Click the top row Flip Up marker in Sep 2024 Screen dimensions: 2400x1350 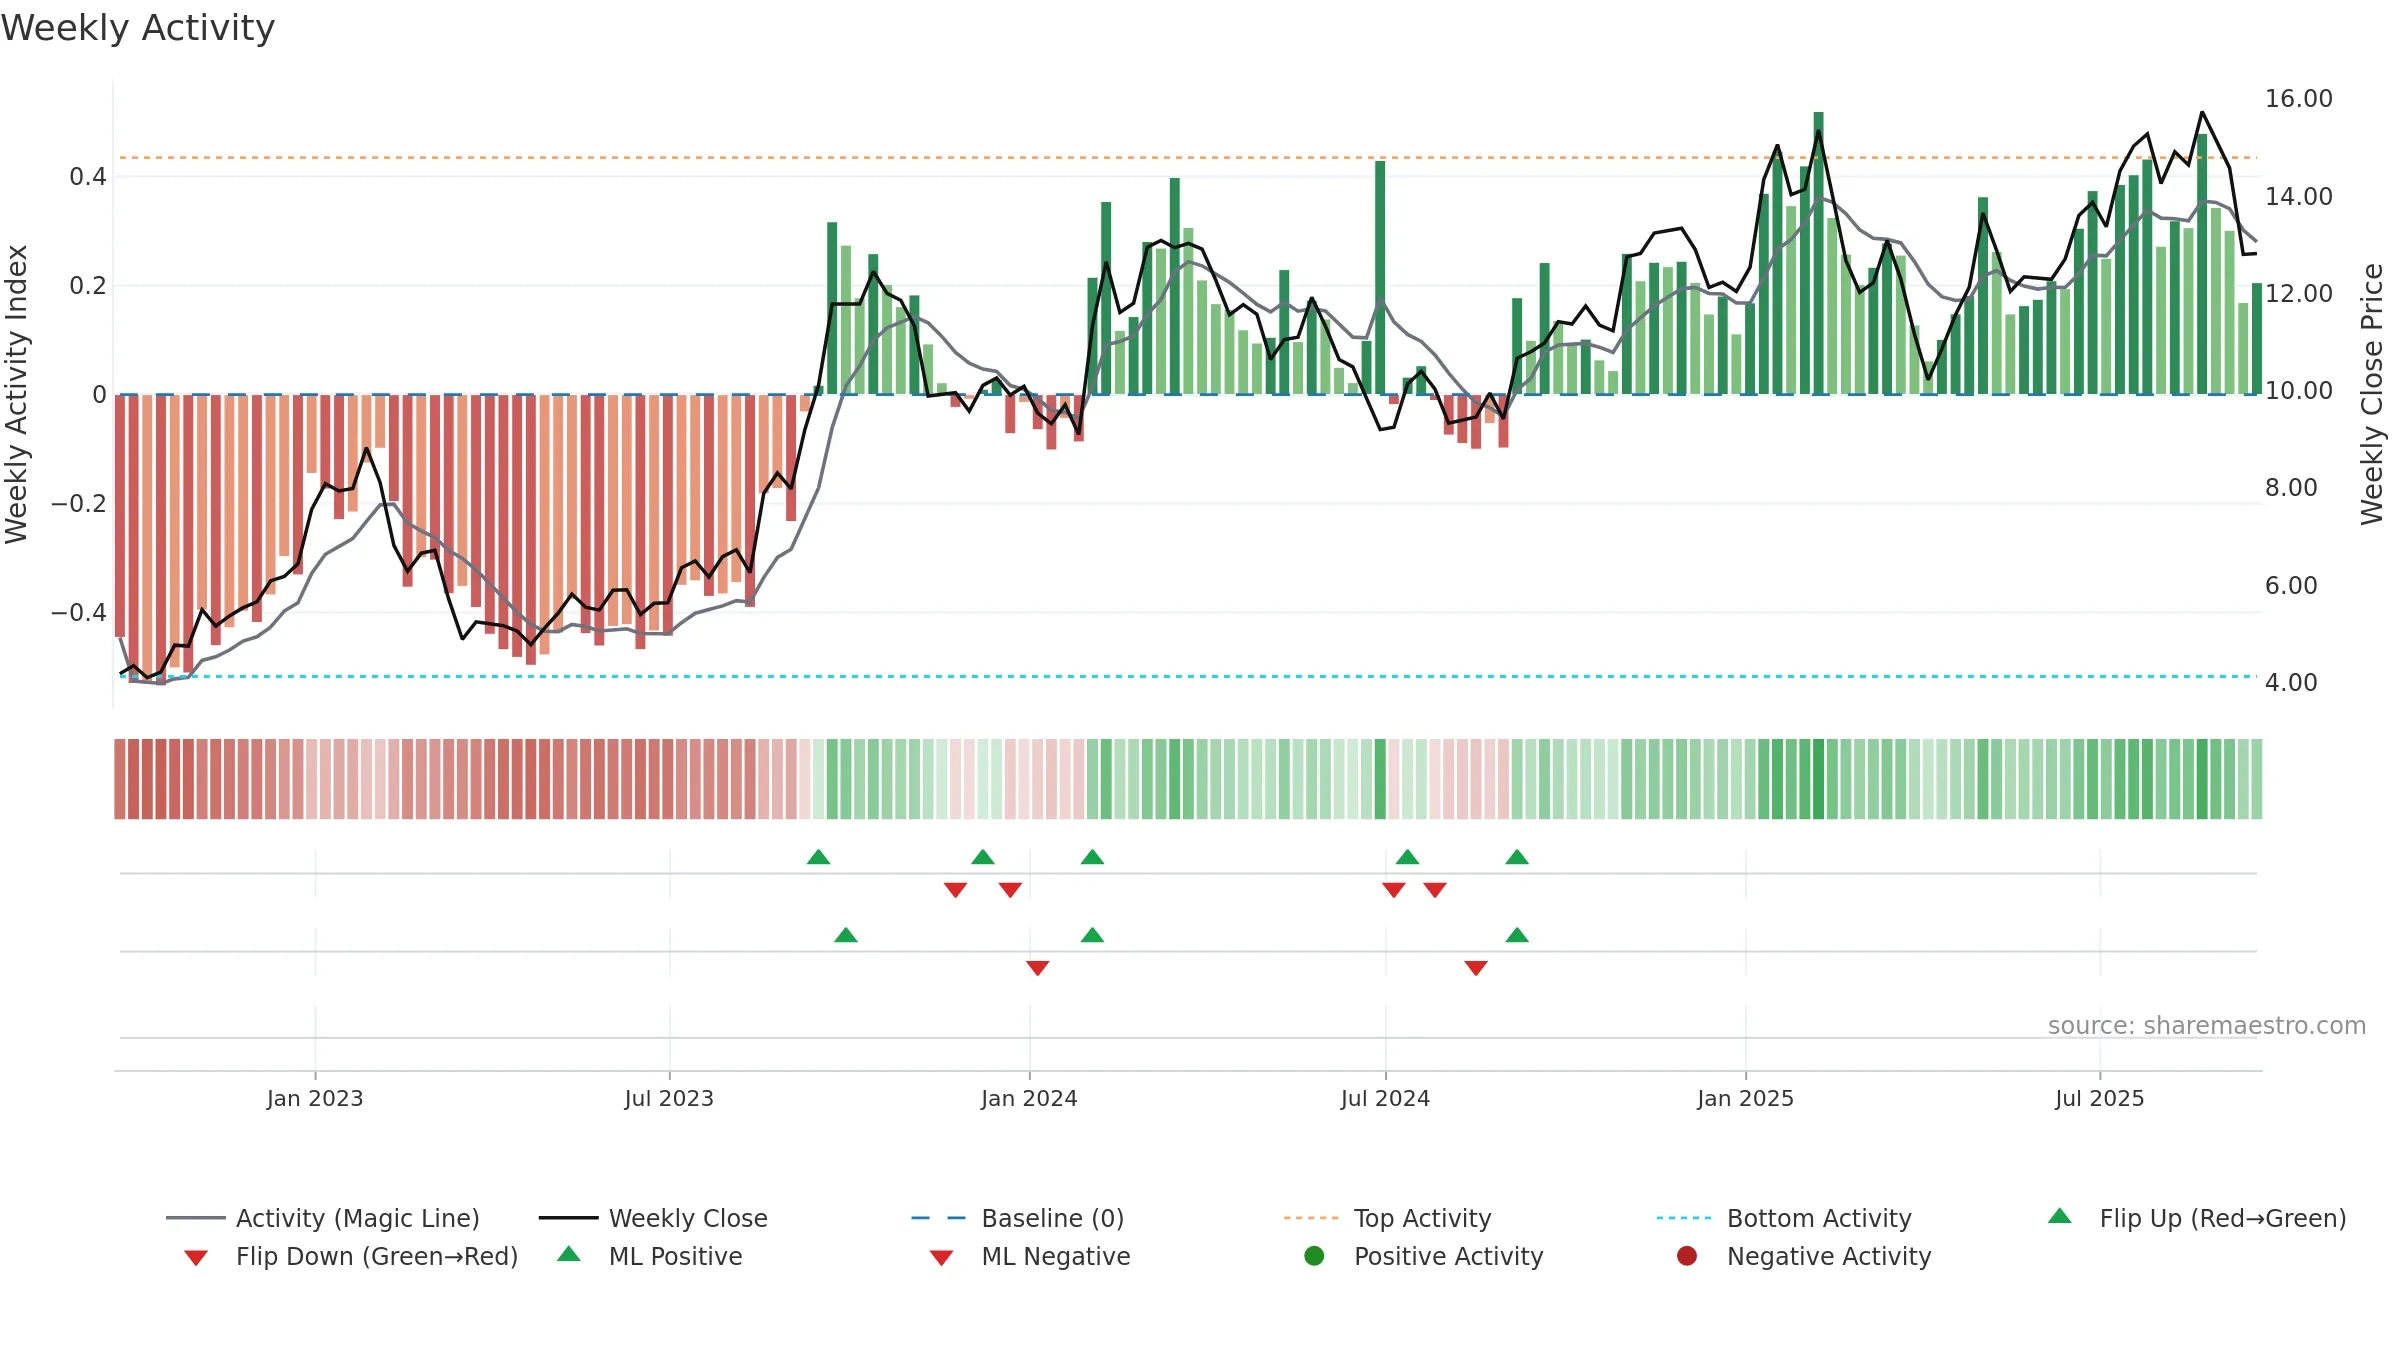coord(1517,857)
